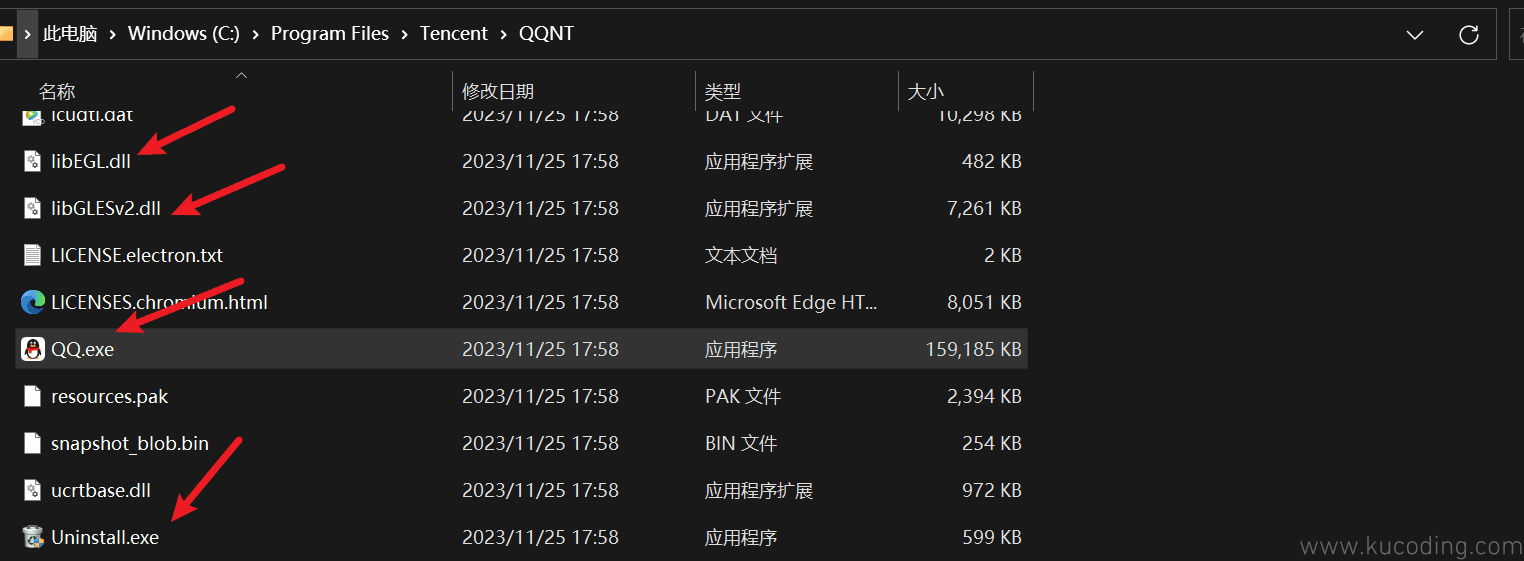Screen dimensions: 1524x561
Task: Click the 2,394 KB size of resources.pak
Action: pyautogui.click(x=984, y=396)
